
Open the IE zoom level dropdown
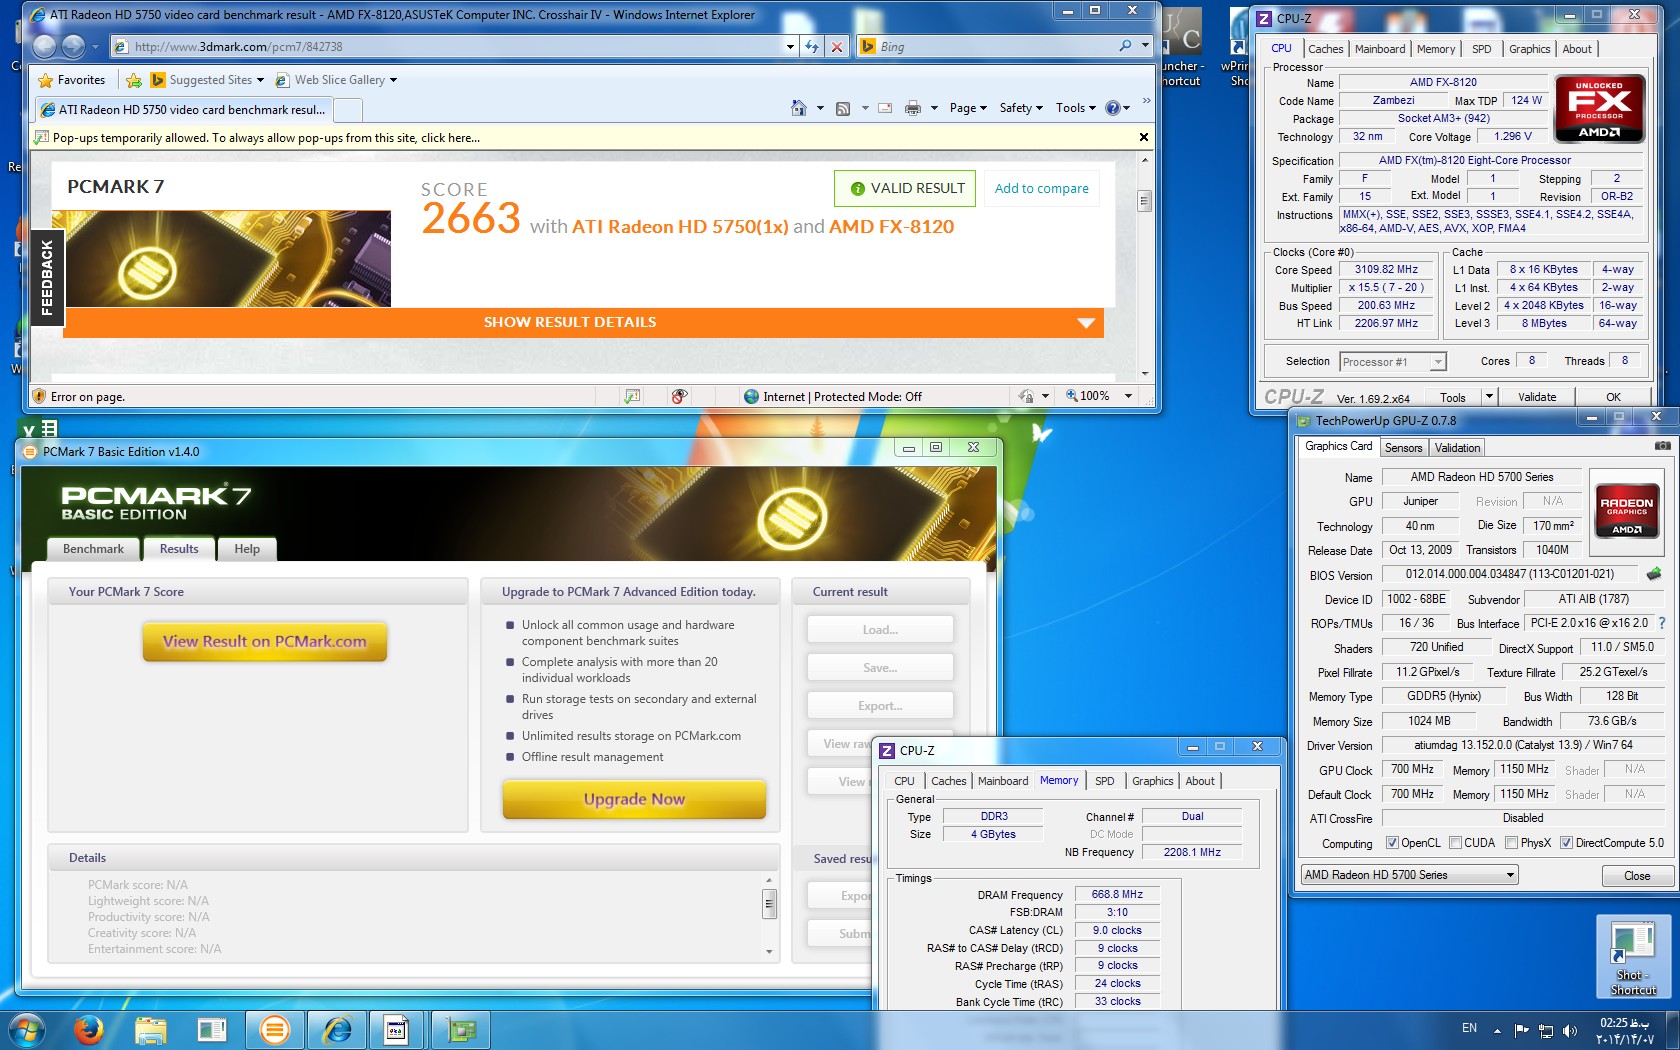(x=1128, y=397)
